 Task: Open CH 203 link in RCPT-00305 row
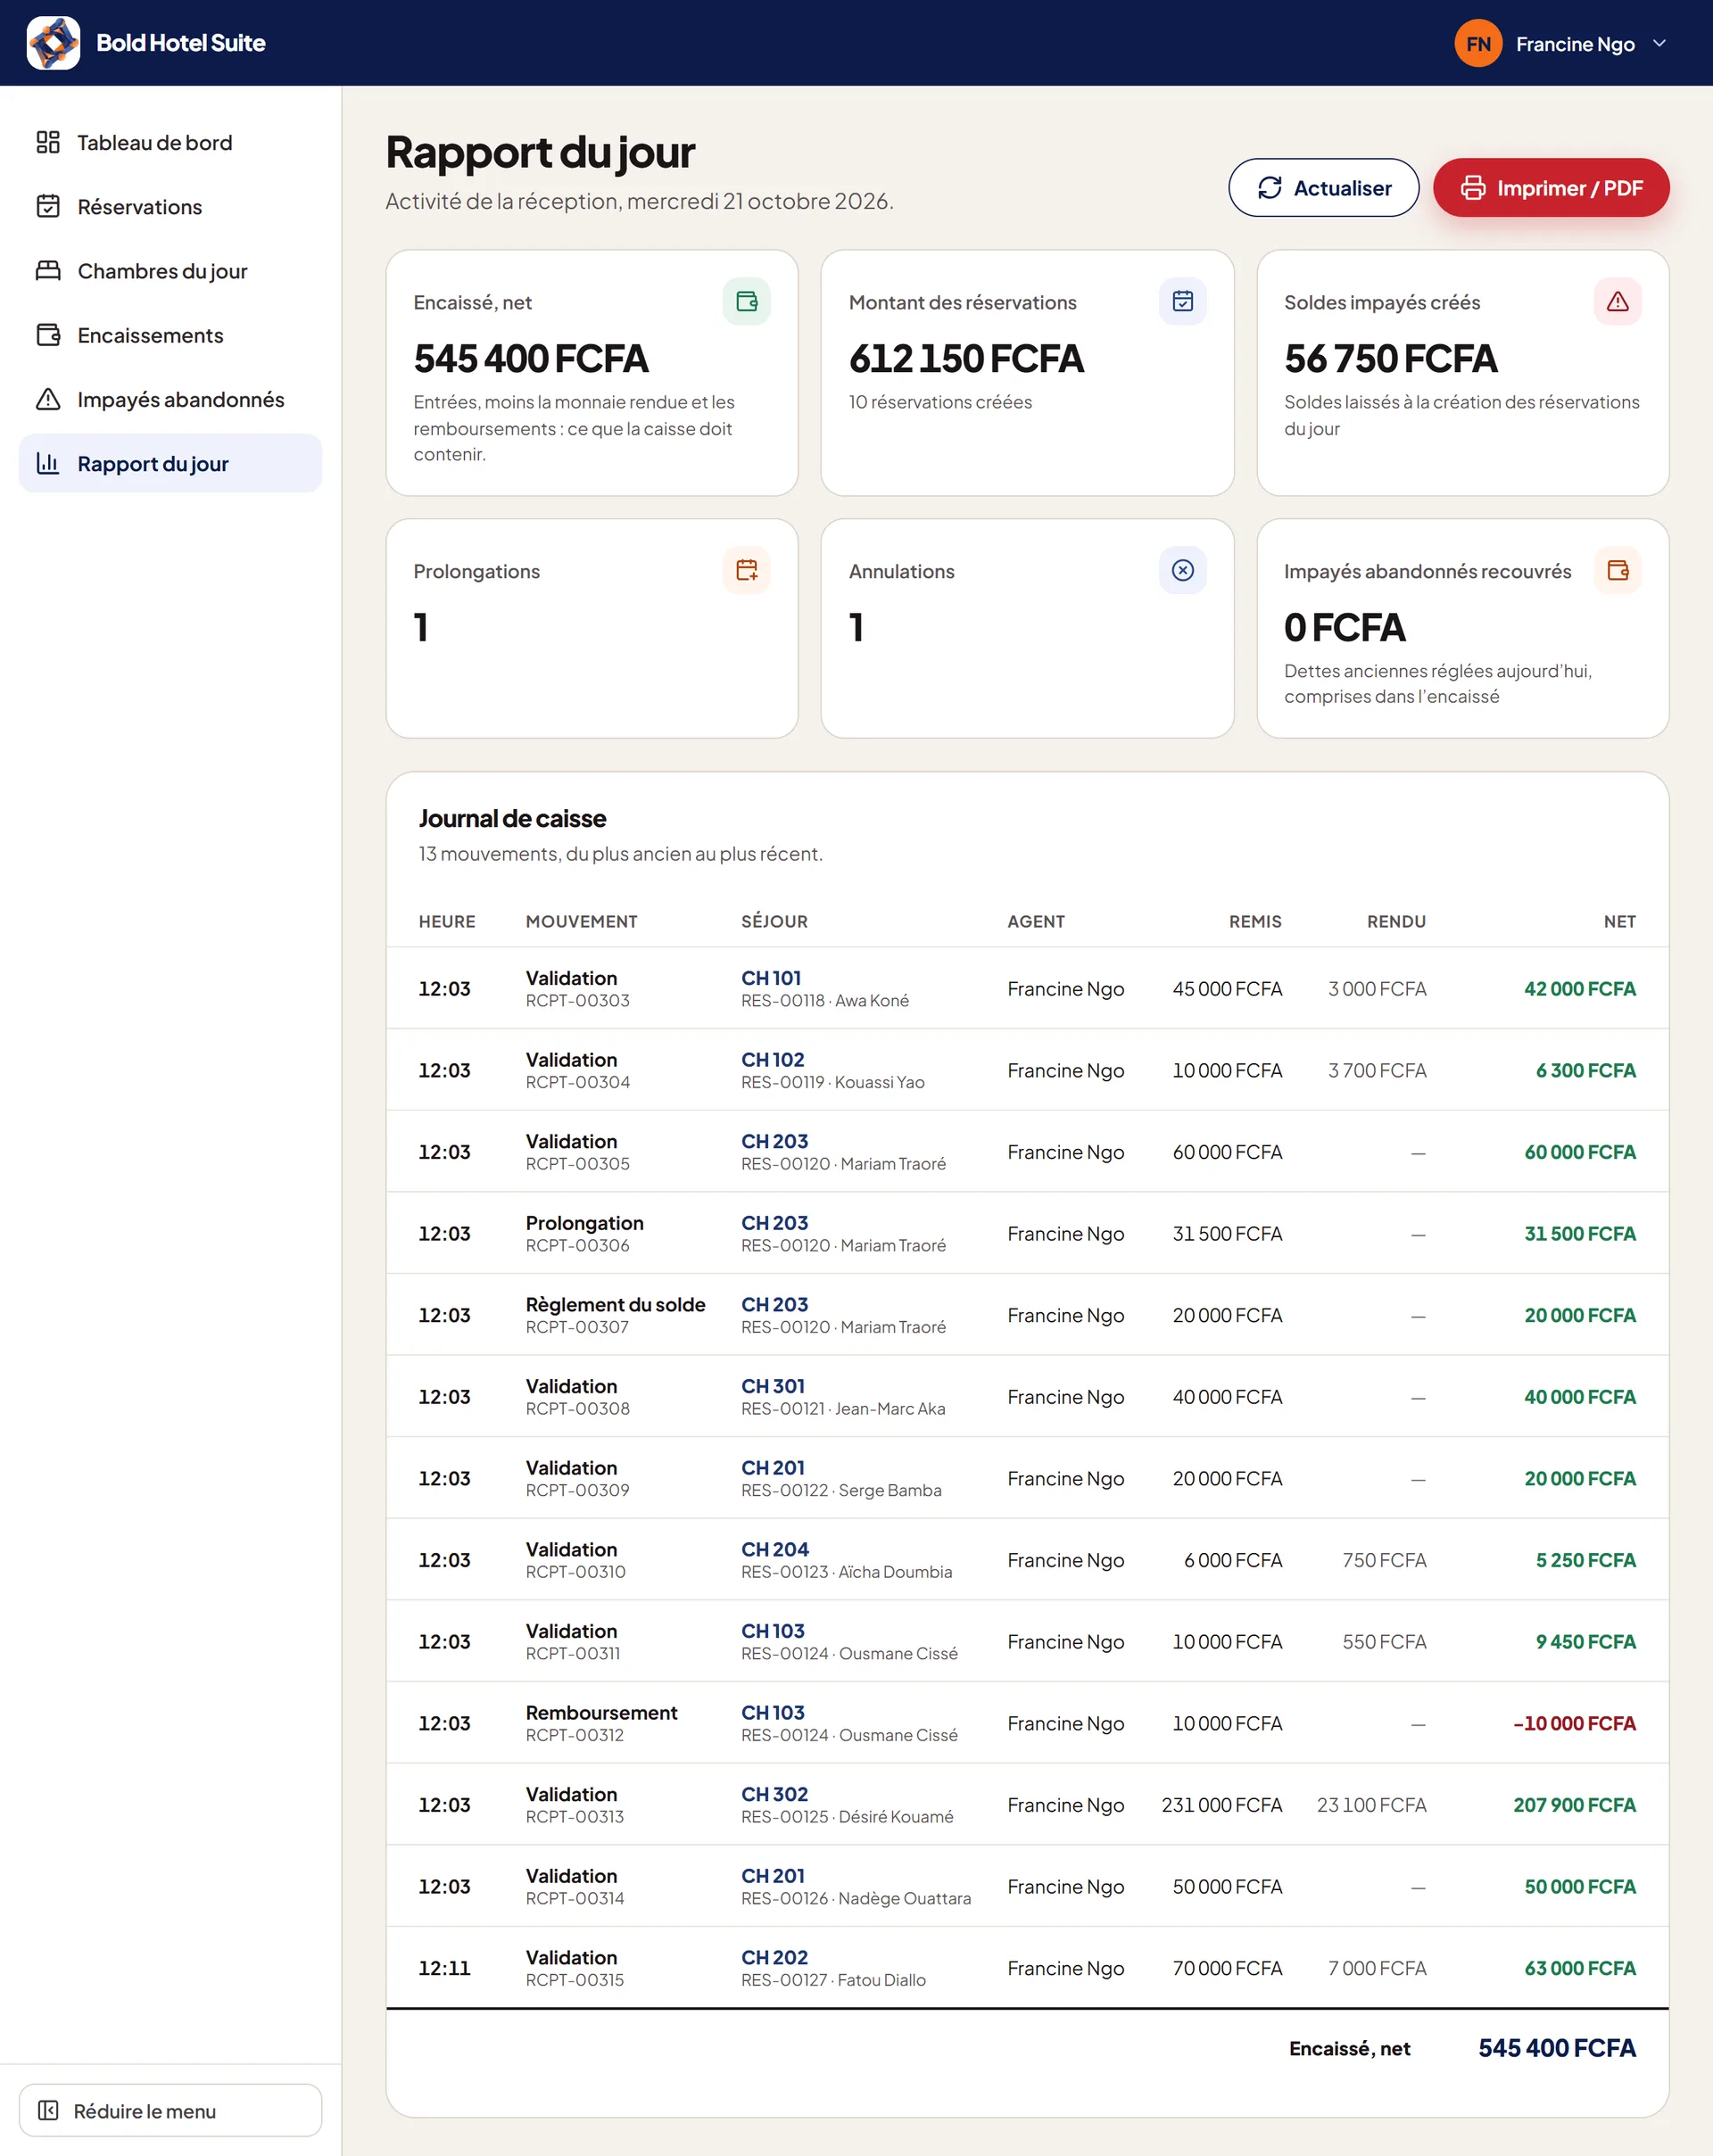click(774, 1141)
